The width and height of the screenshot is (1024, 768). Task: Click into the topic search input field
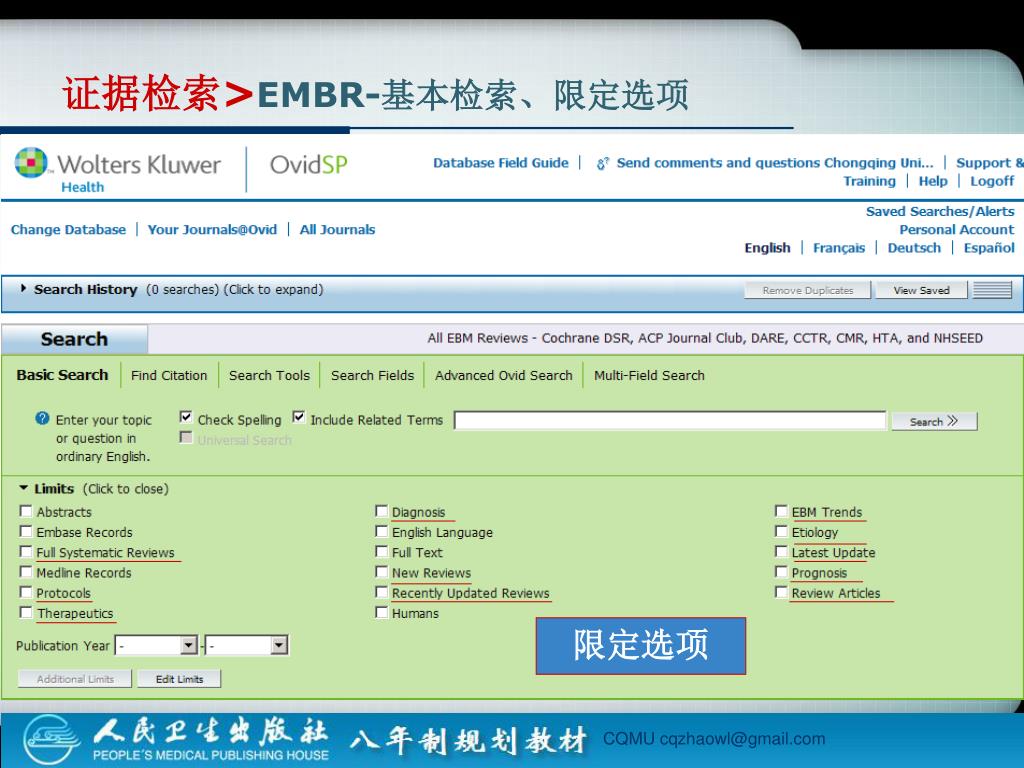tap(670, 421)
